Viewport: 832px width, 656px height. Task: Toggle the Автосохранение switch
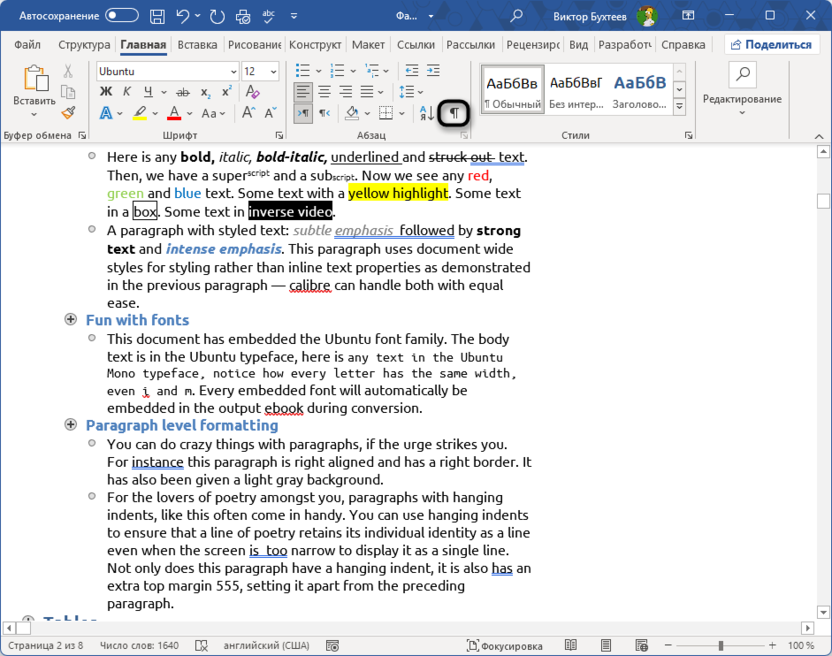[x=122, y=16]
